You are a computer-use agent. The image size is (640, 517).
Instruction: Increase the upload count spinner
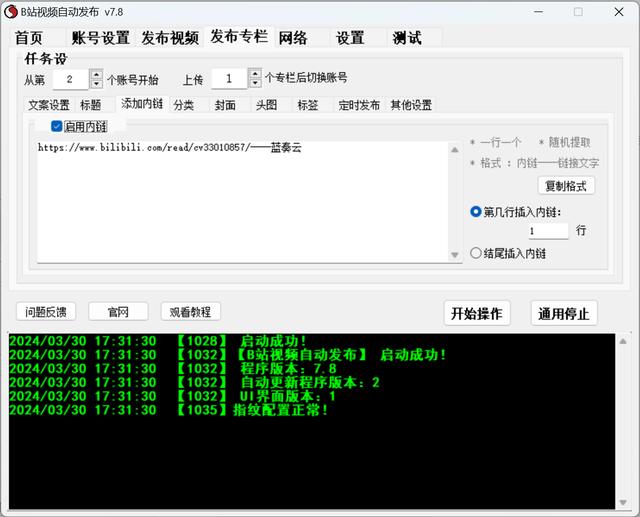(x=255, y=74)
